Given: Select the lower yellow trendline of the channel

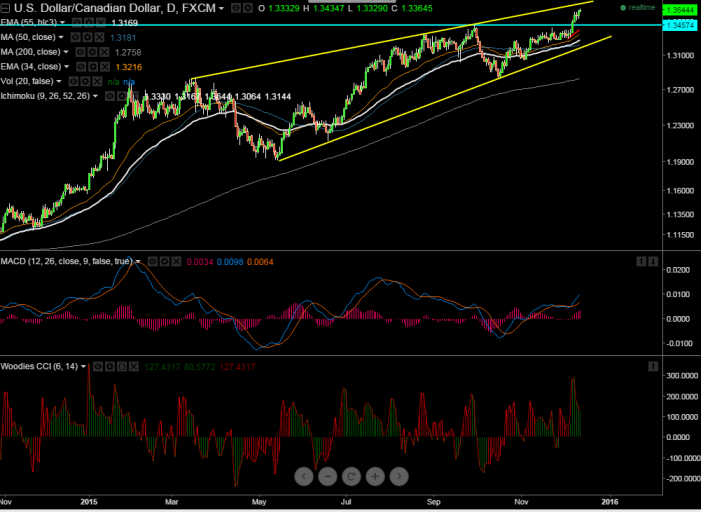Looking at the screenshot, I should point(445,98).
